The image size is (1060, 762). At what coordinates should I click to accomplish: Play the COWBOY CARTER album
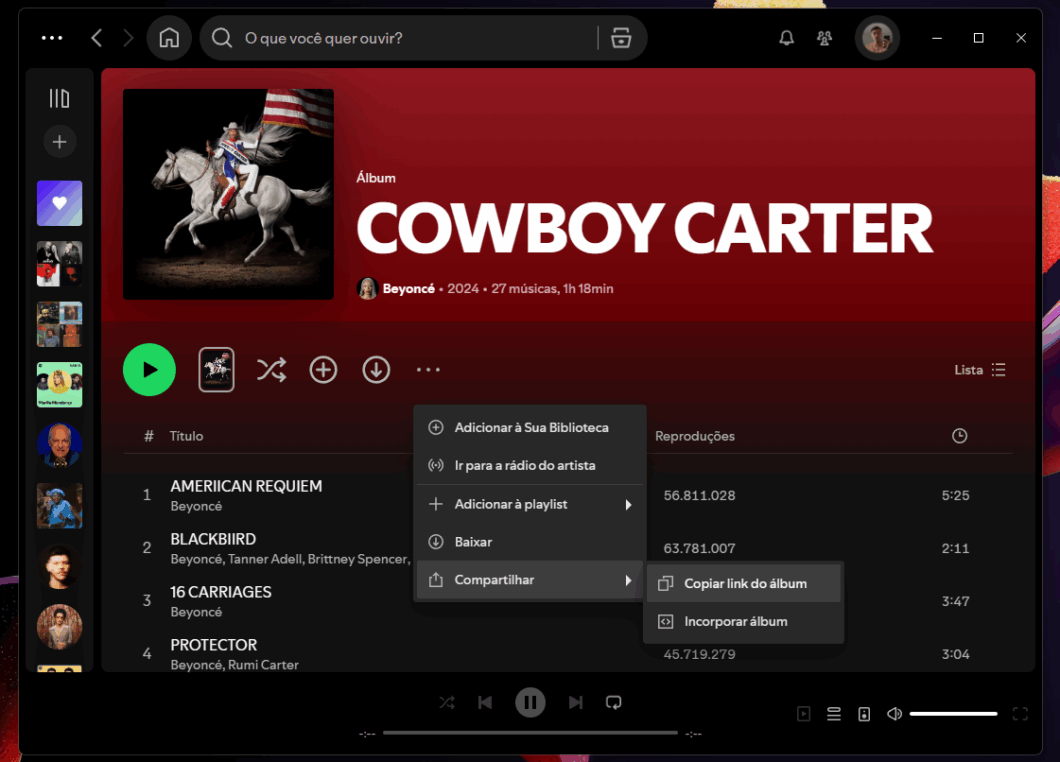(x=149, y=369)
